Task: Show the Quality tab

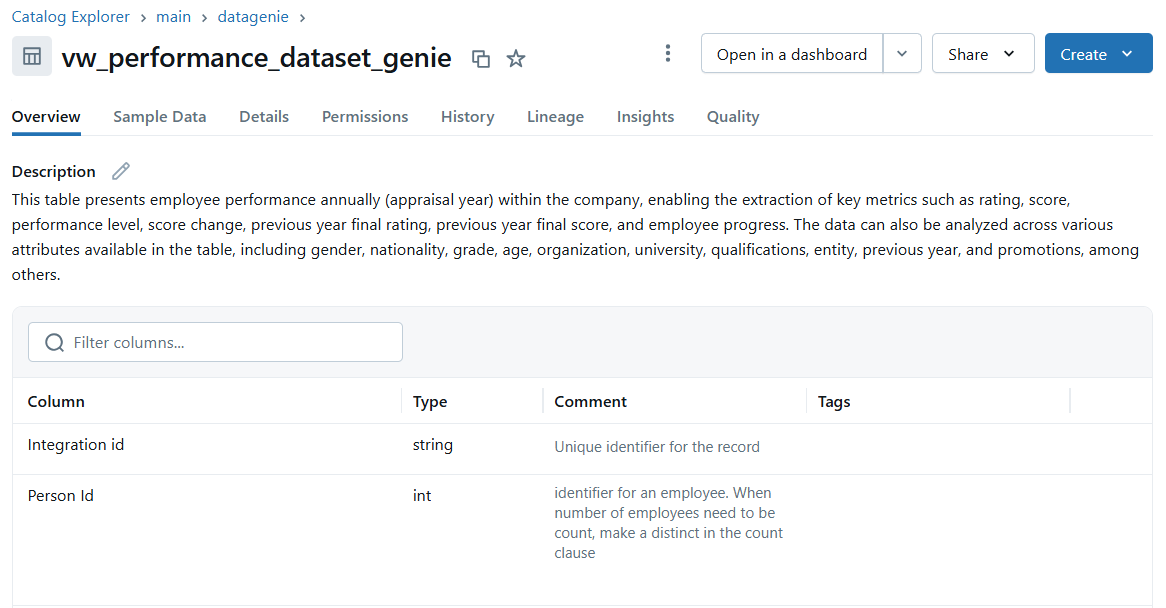Action: tap(733, 117)
